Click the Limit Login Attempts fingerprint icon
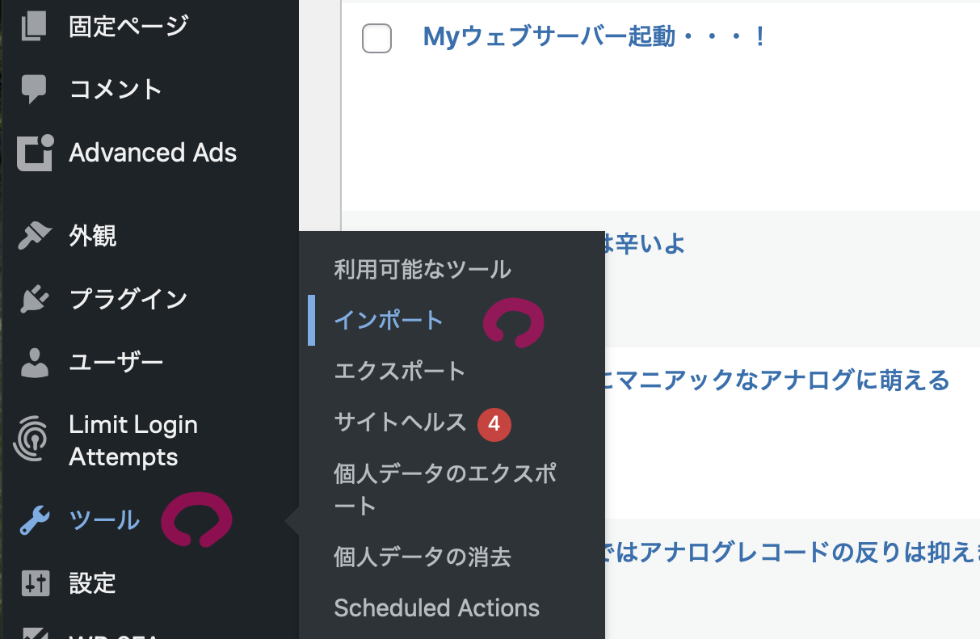The width and height of the screenshot is (980, 639). 34,441
